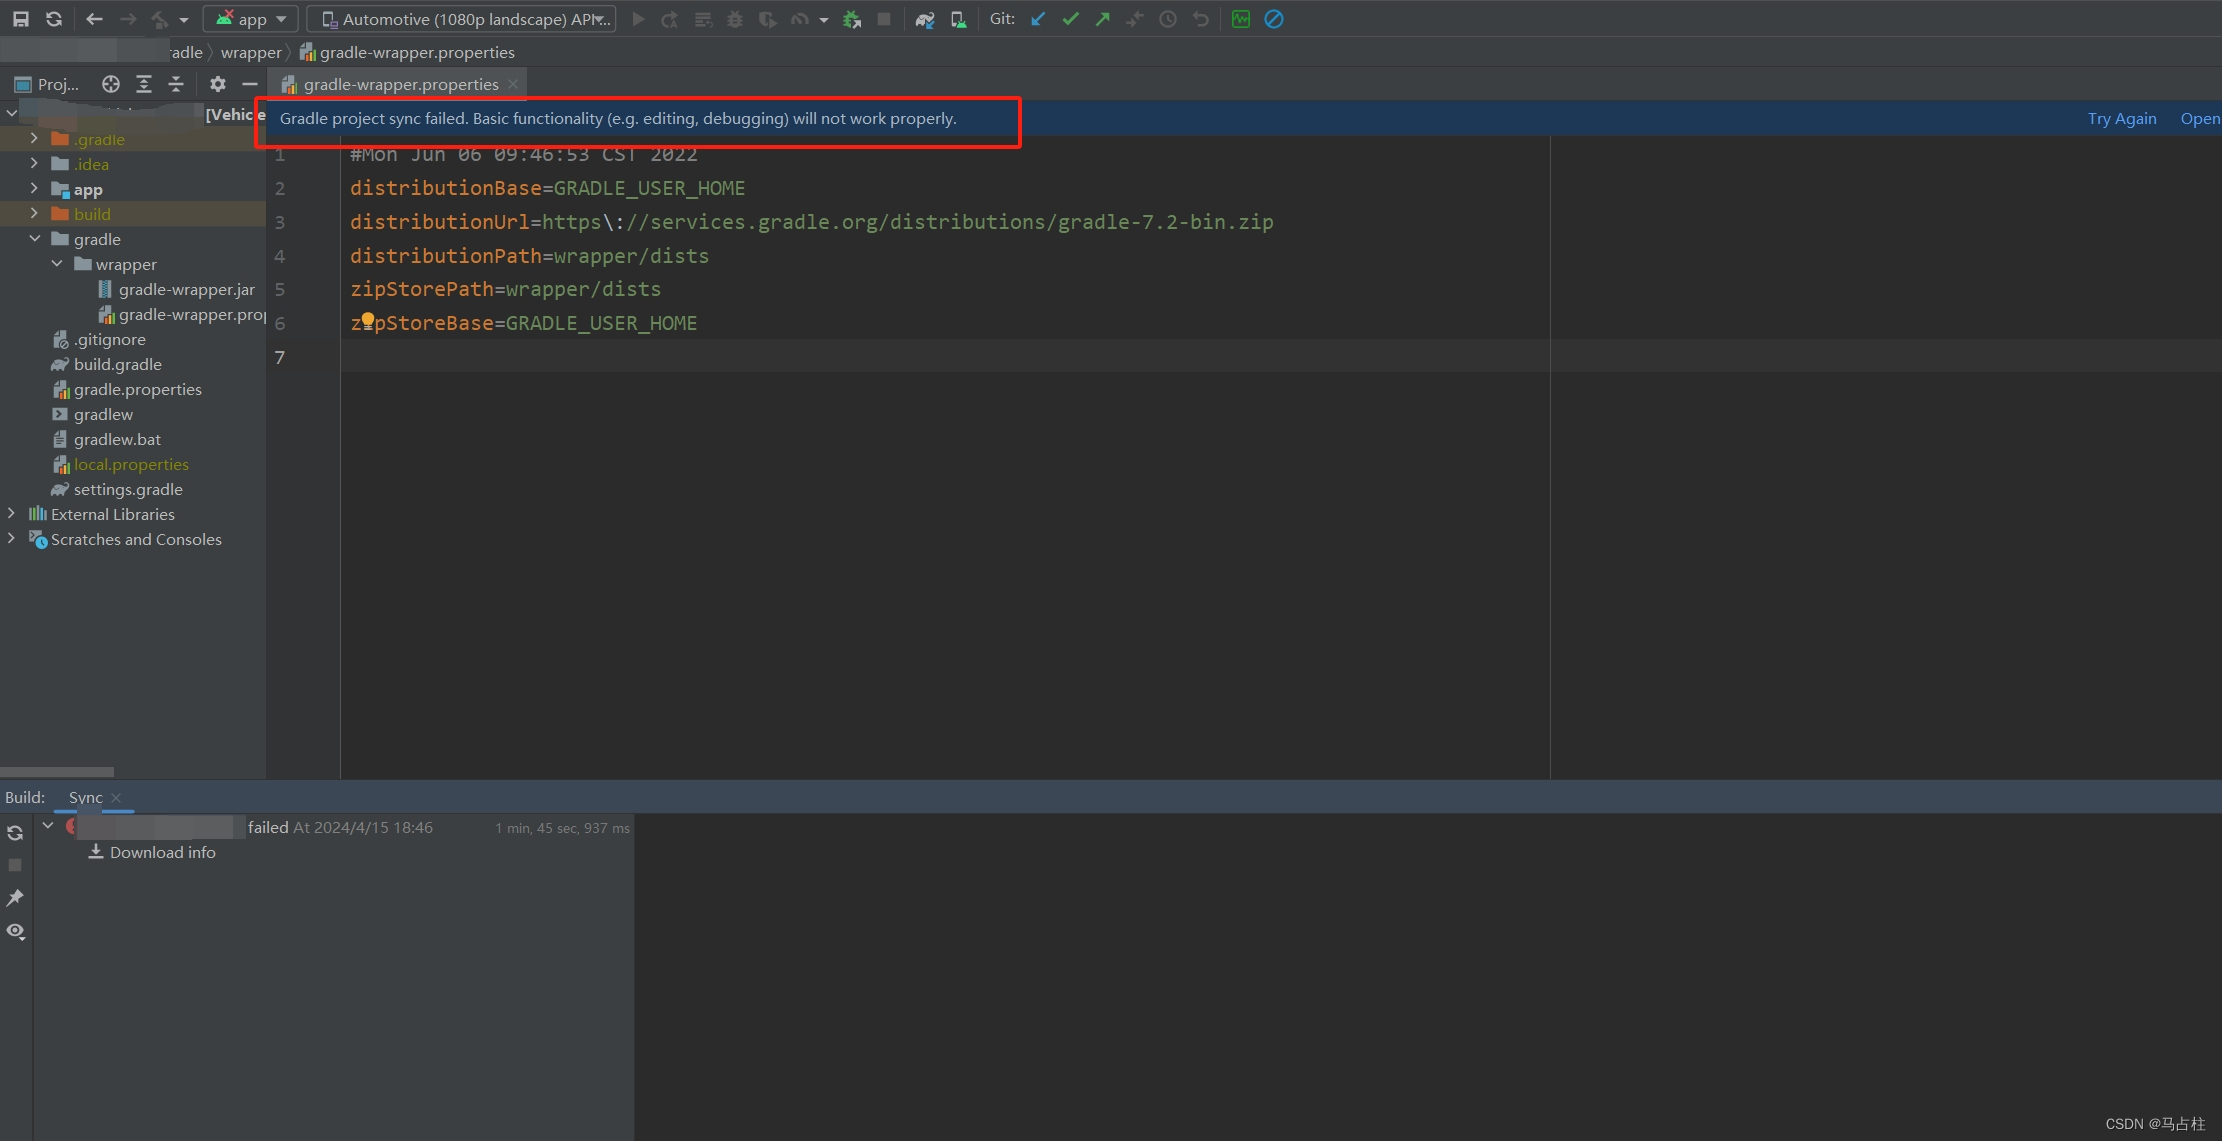Image resolution: width=2222 pixels, height=1141 pixels.
Task: Open build.gradle in project tree
Action: click(117, 364)
